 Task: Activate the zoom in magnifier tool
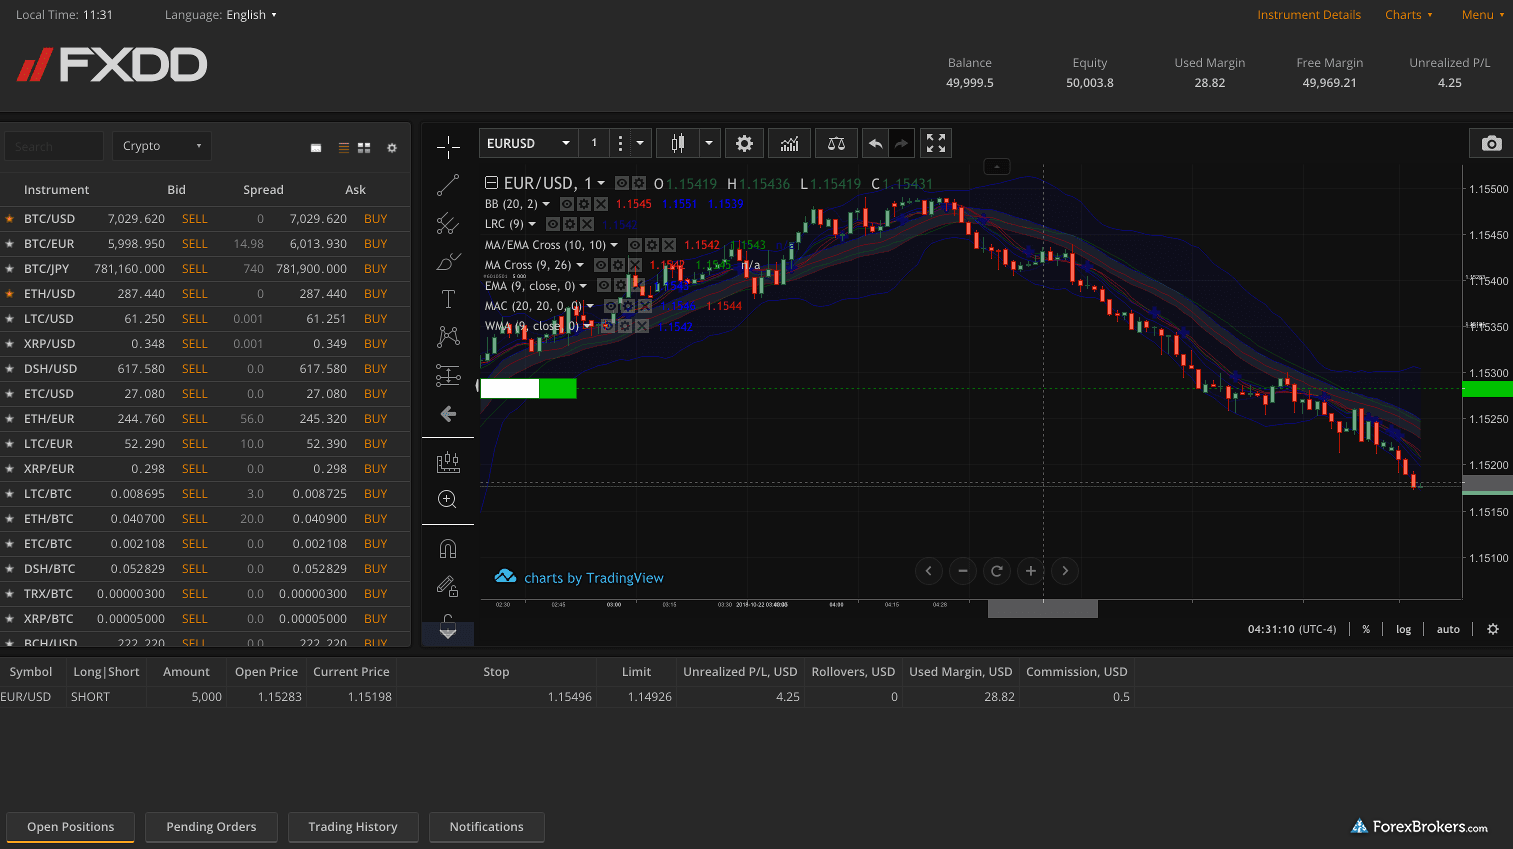pos(448,499)
